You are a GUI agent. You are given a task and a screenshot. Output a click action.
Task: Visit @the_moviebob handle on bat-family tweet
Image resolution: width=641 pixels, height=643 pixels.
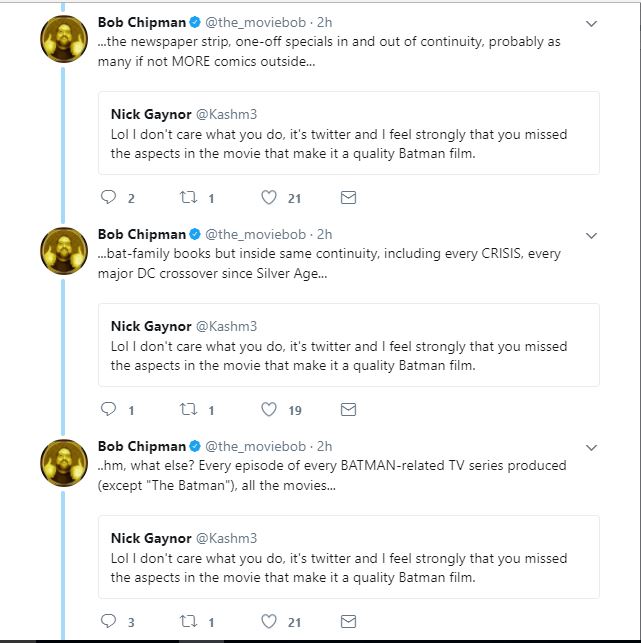pyautogui.click(x=255, y=235)
